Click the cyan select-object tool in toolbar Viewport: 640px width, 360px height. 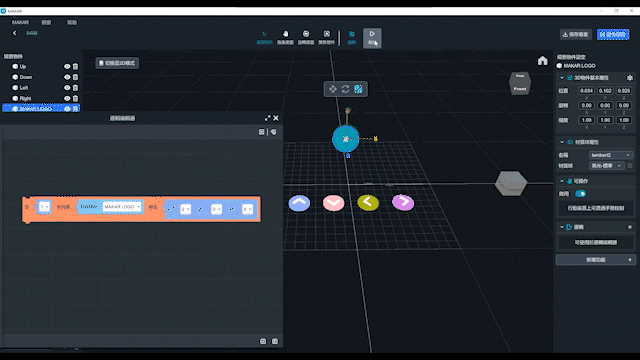[x=264, y=37]
